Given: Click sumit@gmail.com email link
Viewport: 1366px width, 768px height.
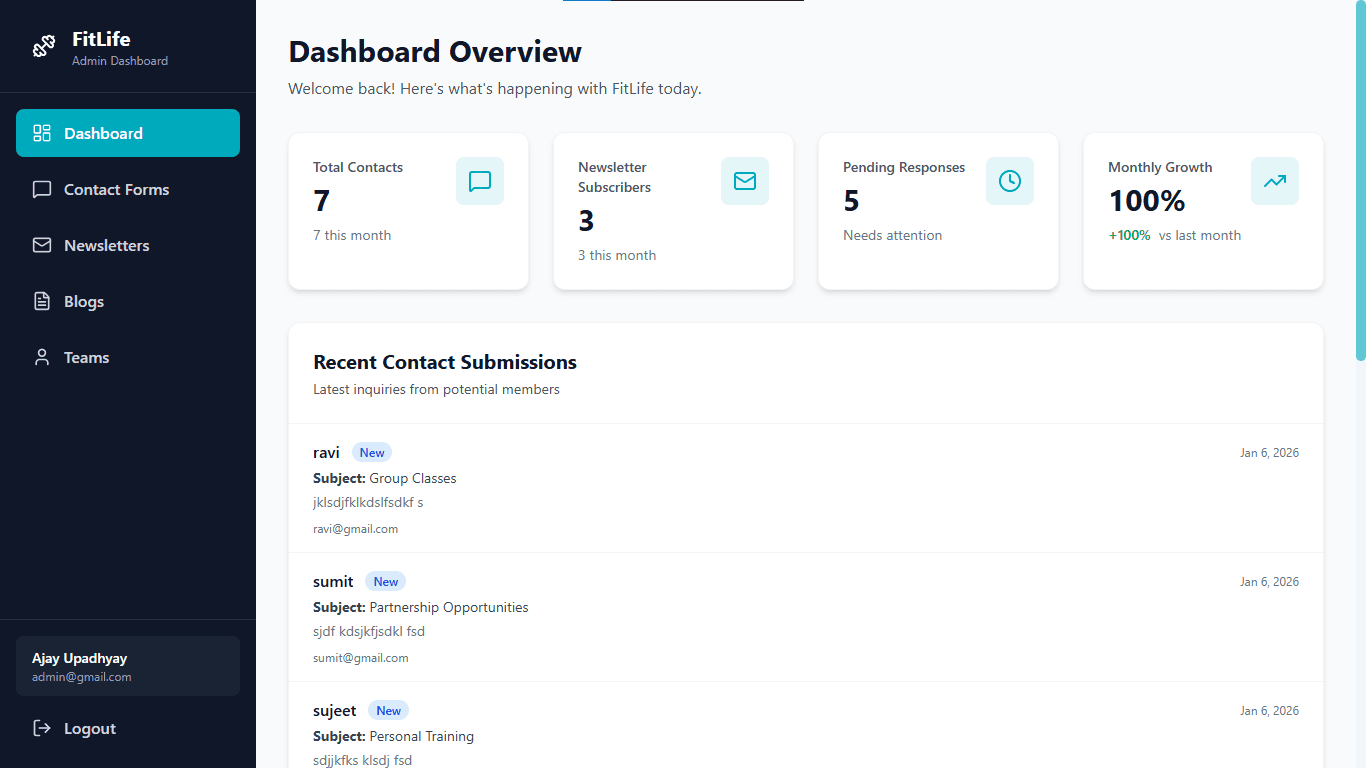Looking at the screenshot, I should 361,657.
